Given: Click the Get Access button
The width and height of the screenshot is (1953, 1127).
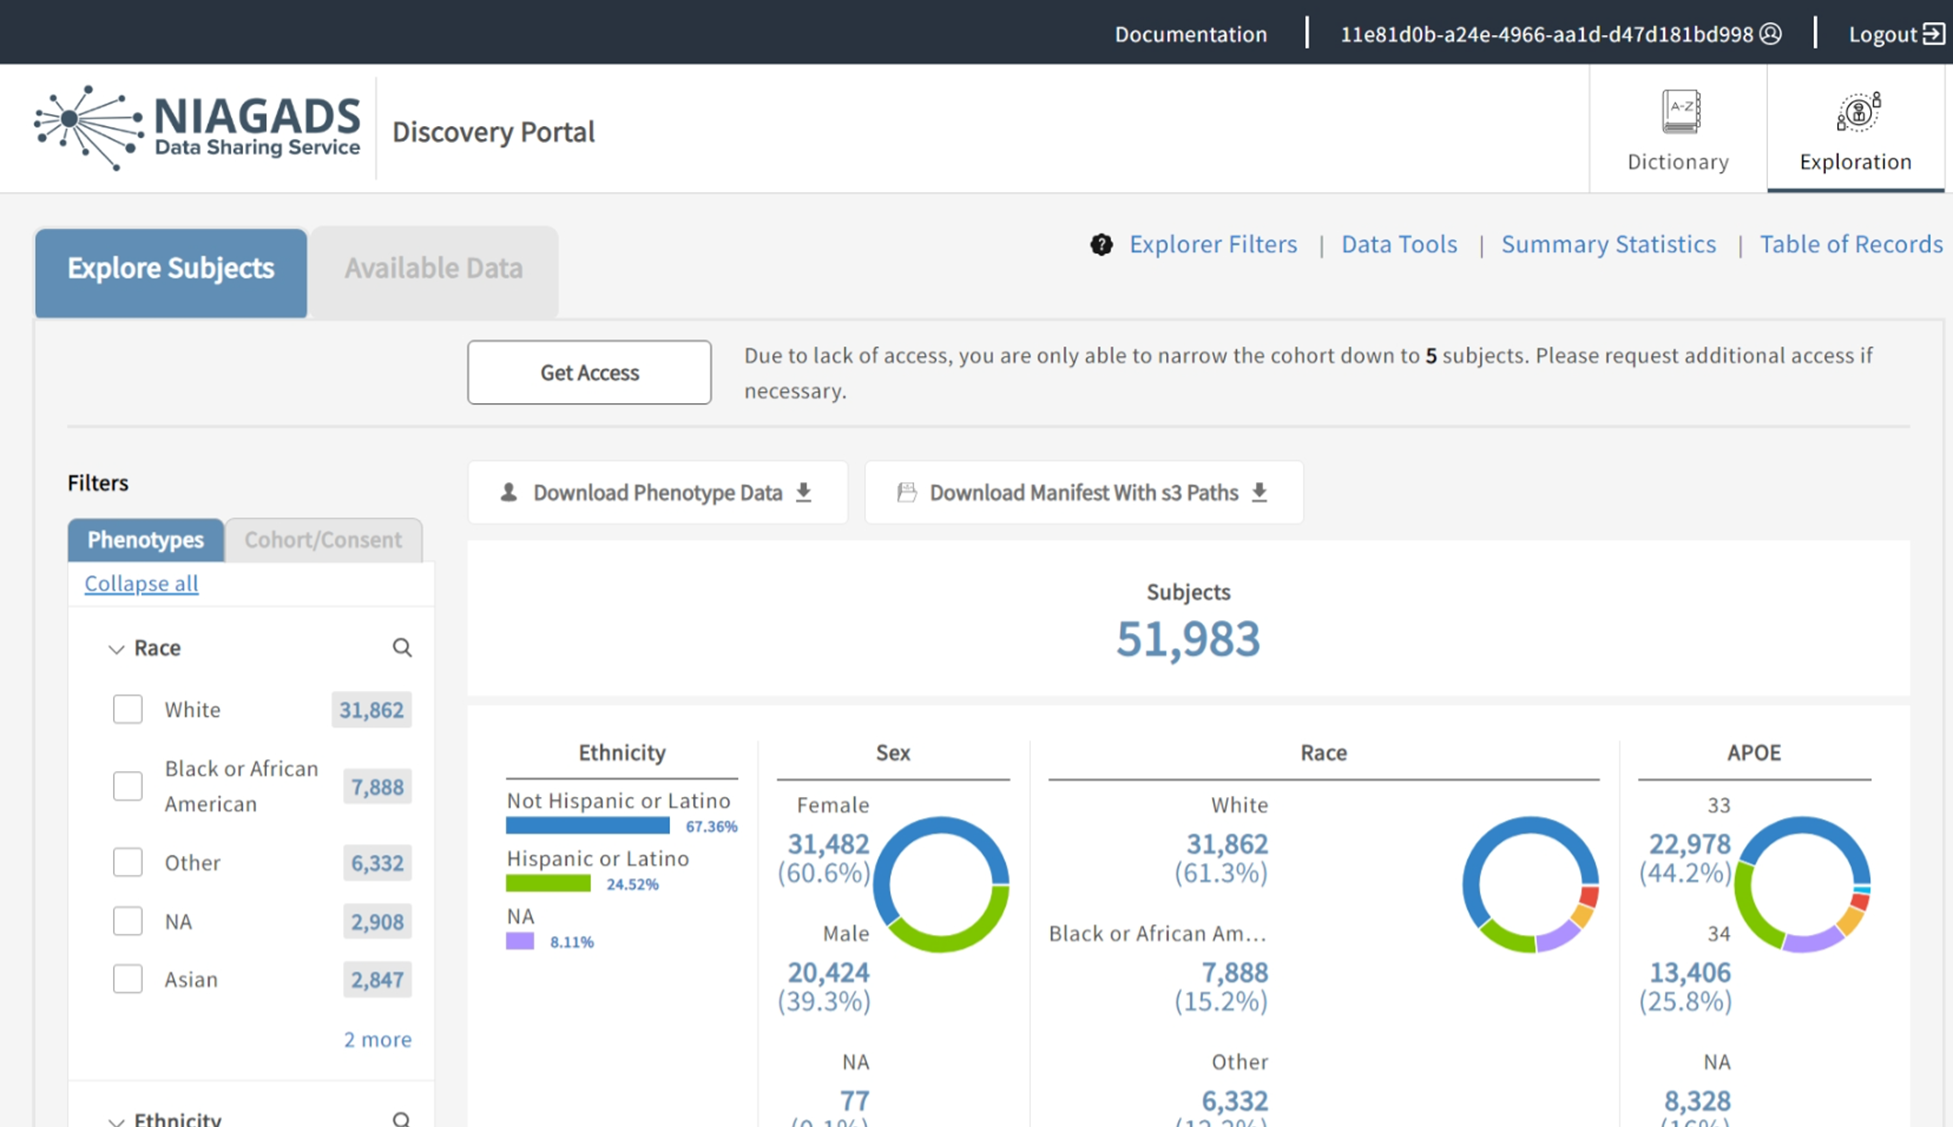Looking at the screenshot, I should click(589, 372).
